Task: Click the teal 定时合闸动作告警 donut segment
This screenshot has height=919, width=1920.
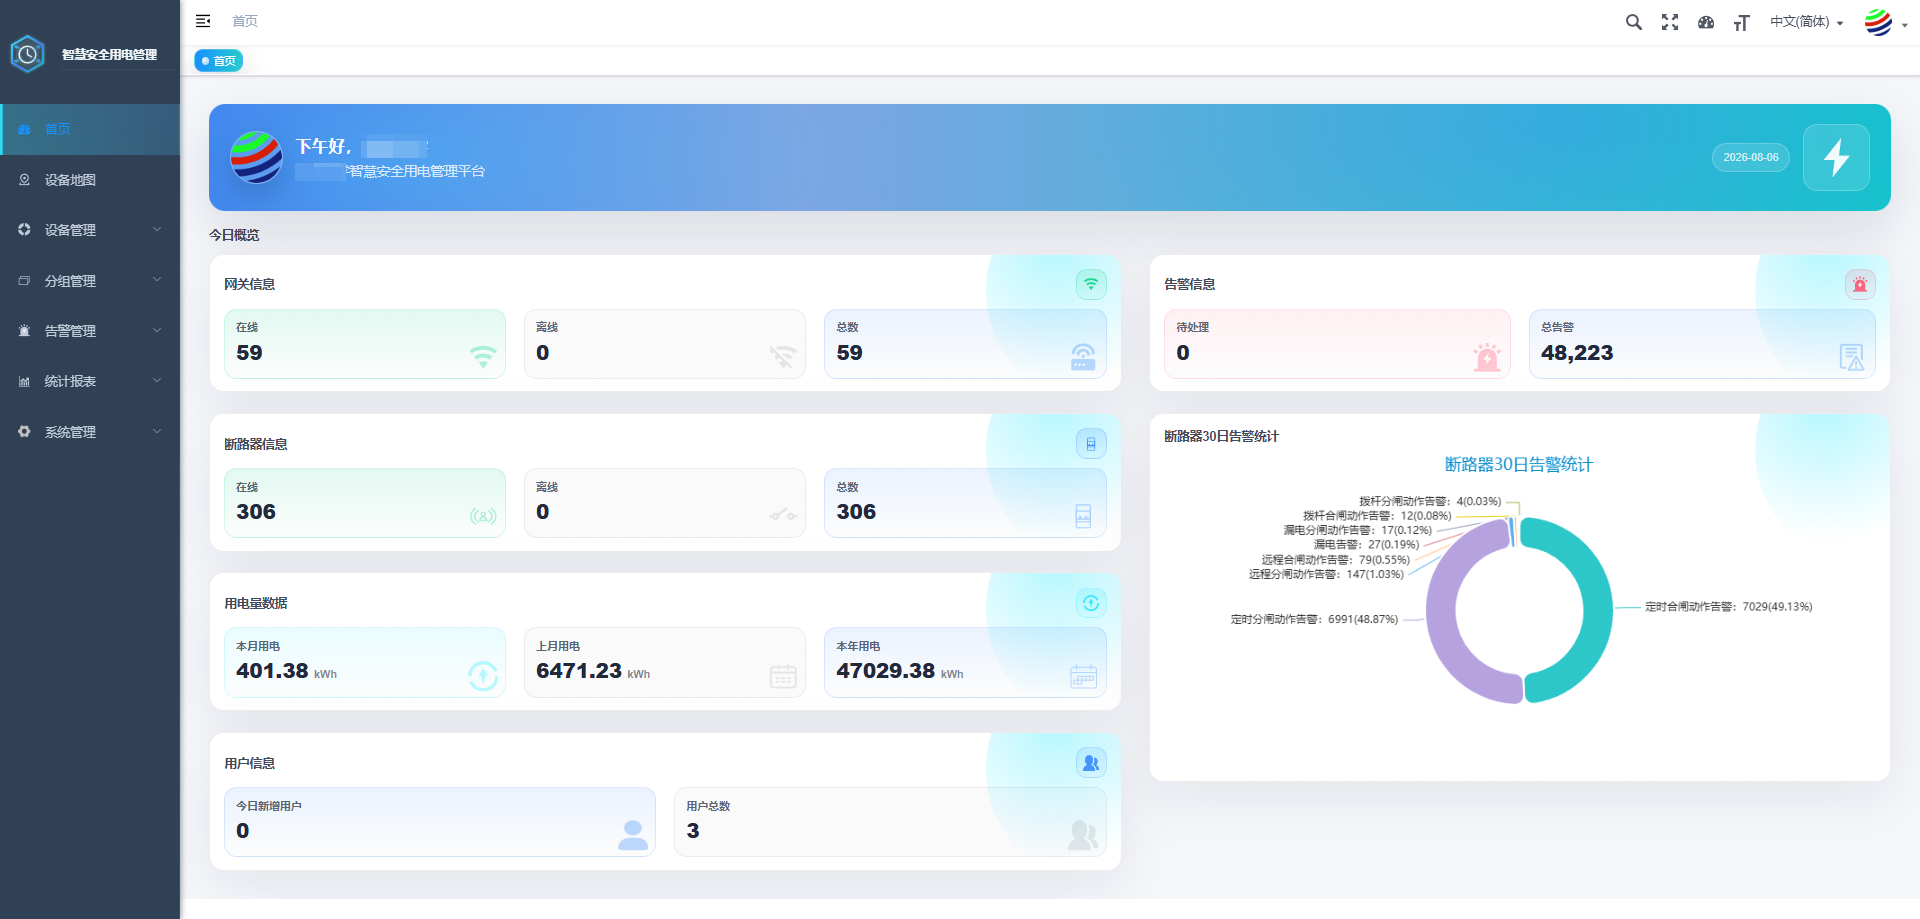Action: click(x=1597, y=610)
